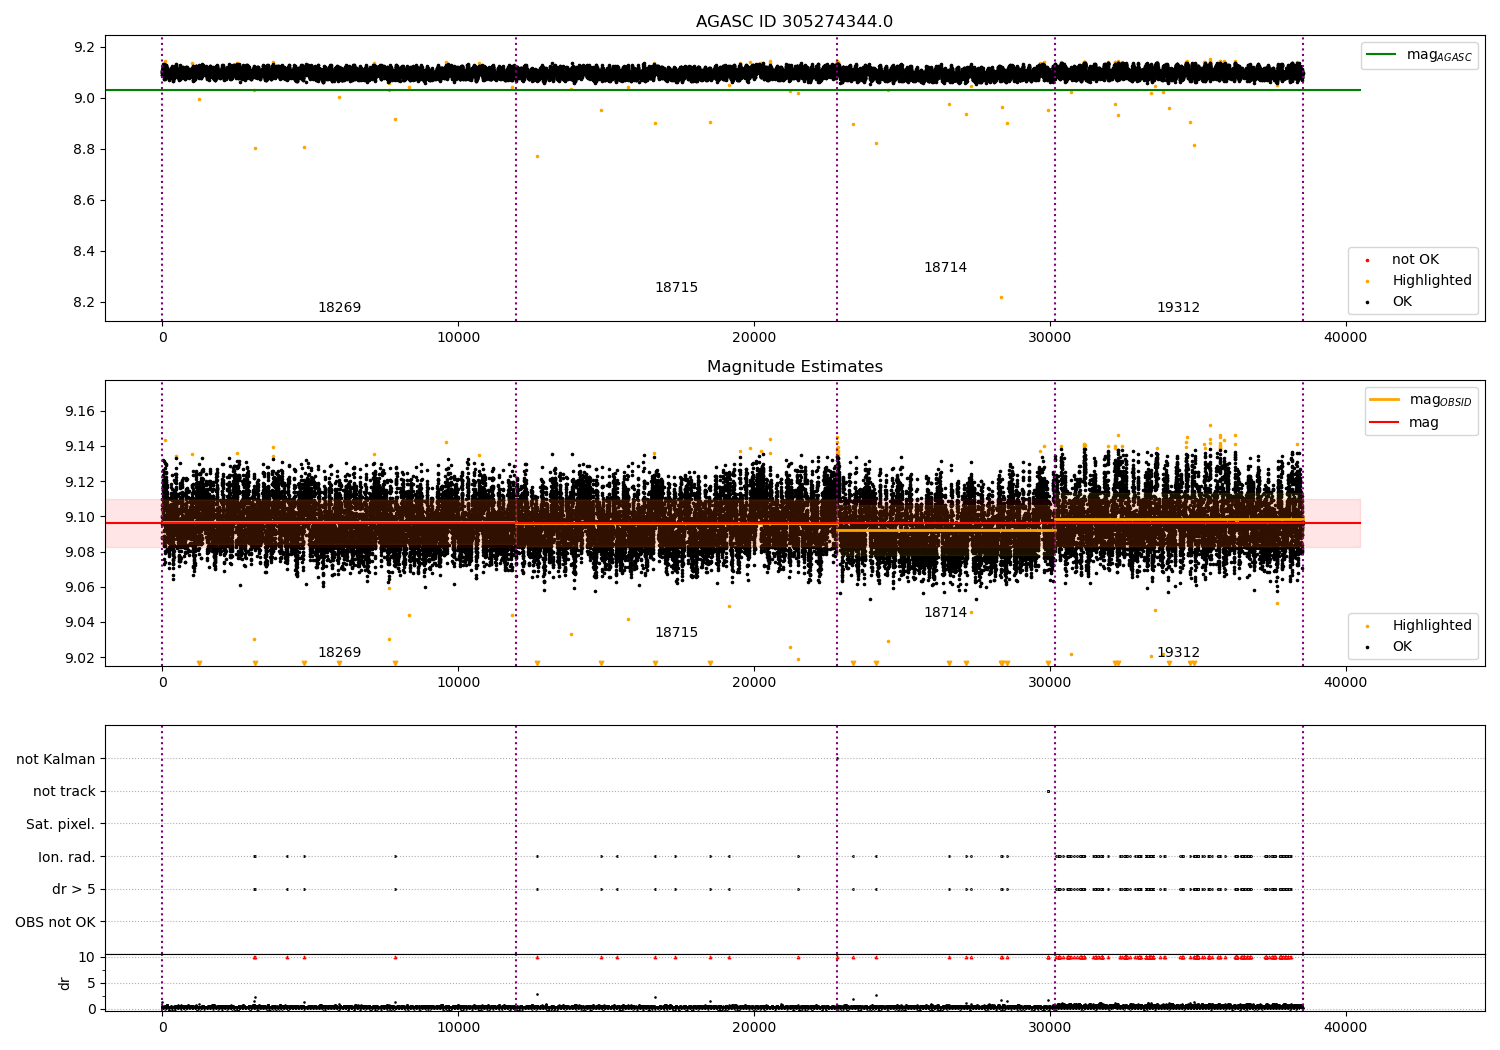Click green line sample in mag AGASC legend
1500x1050 pixels.
click(x=1381, y=55)
